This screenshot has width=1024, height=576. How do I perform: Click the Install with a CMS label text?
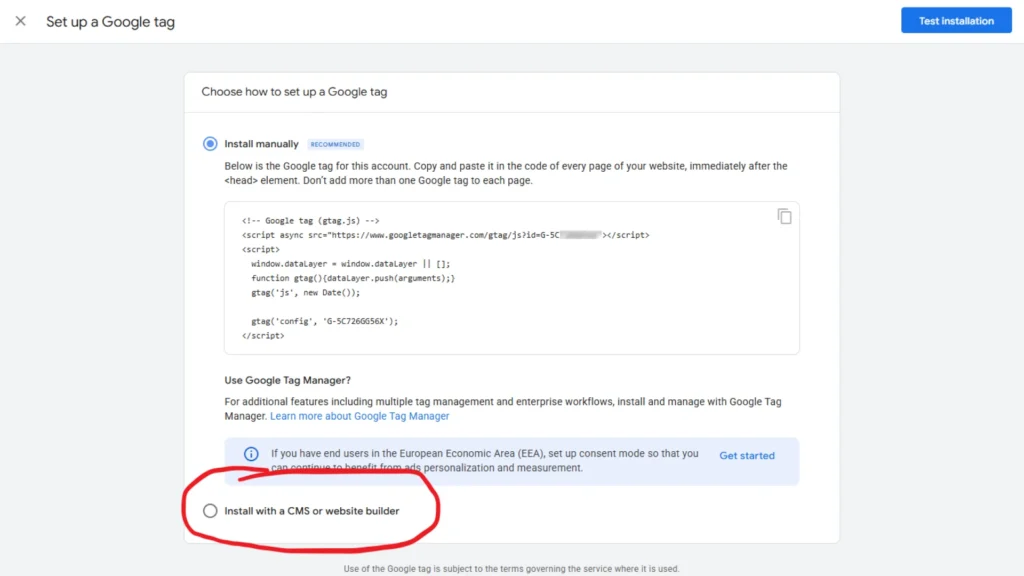pyautogui.click(x=310, y=510)
